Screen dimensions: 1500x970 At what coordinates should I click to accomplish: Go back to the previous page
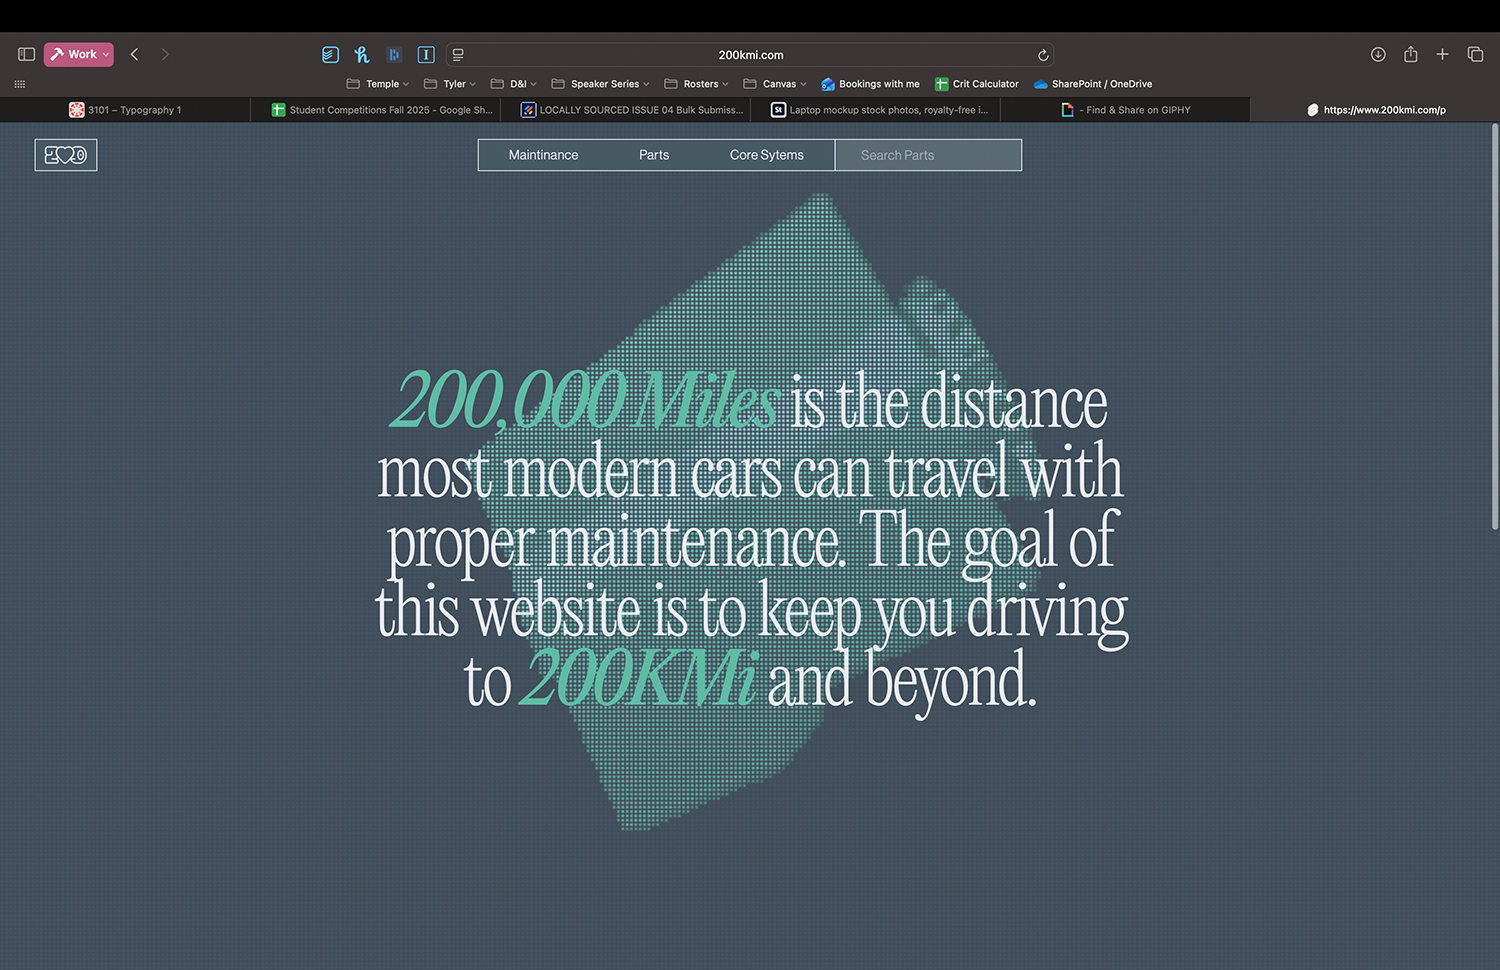click(135, 54)
